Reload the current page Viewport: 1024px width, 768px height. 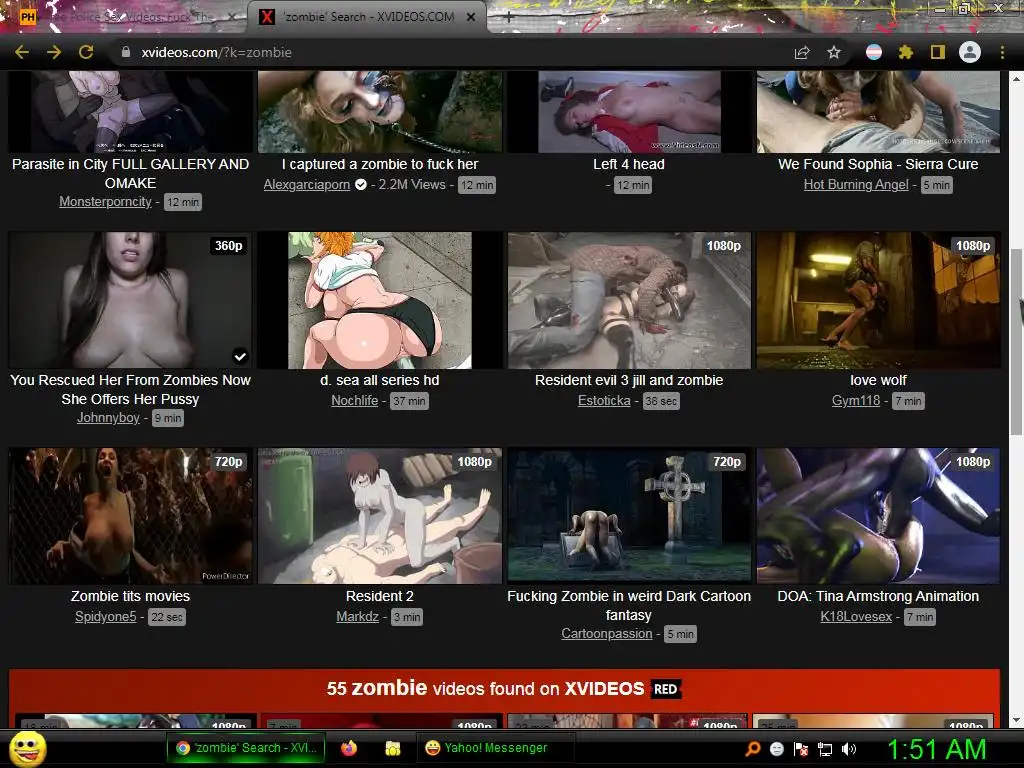pyautogui.click(x=86, y=52)
